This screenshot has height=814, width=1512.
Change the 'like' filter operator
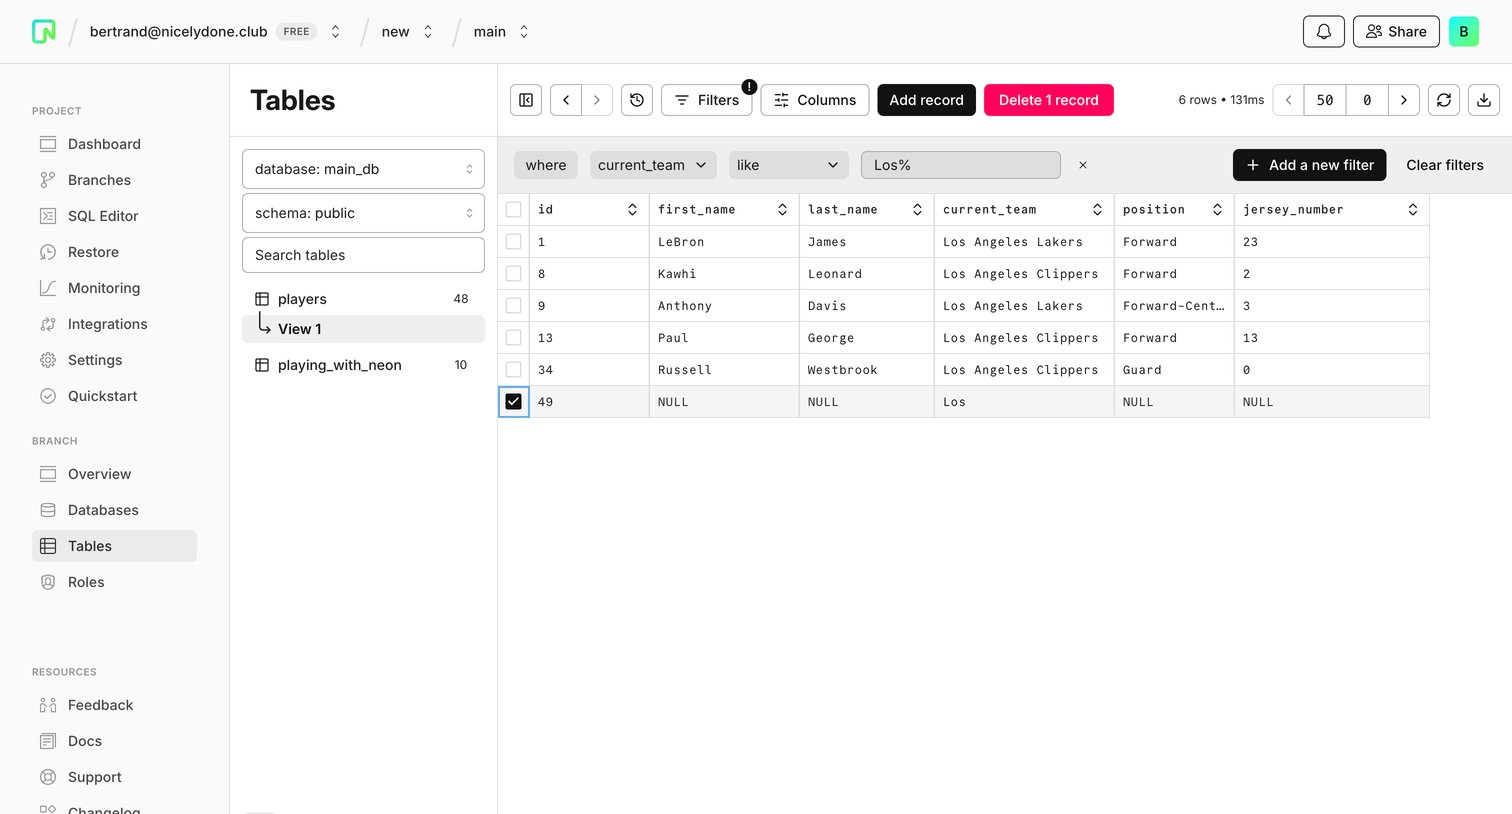[789, 165]
